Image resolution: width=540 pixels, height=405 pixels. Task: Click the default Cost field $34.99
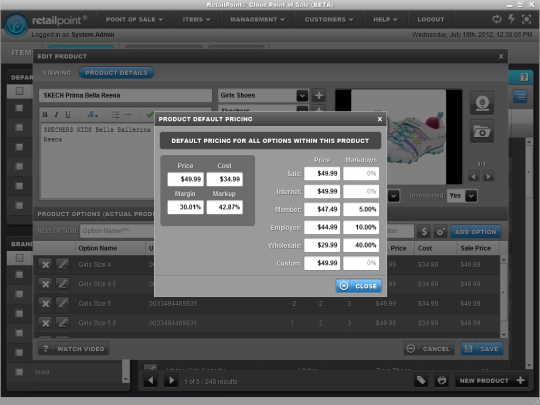coord(225,179)
